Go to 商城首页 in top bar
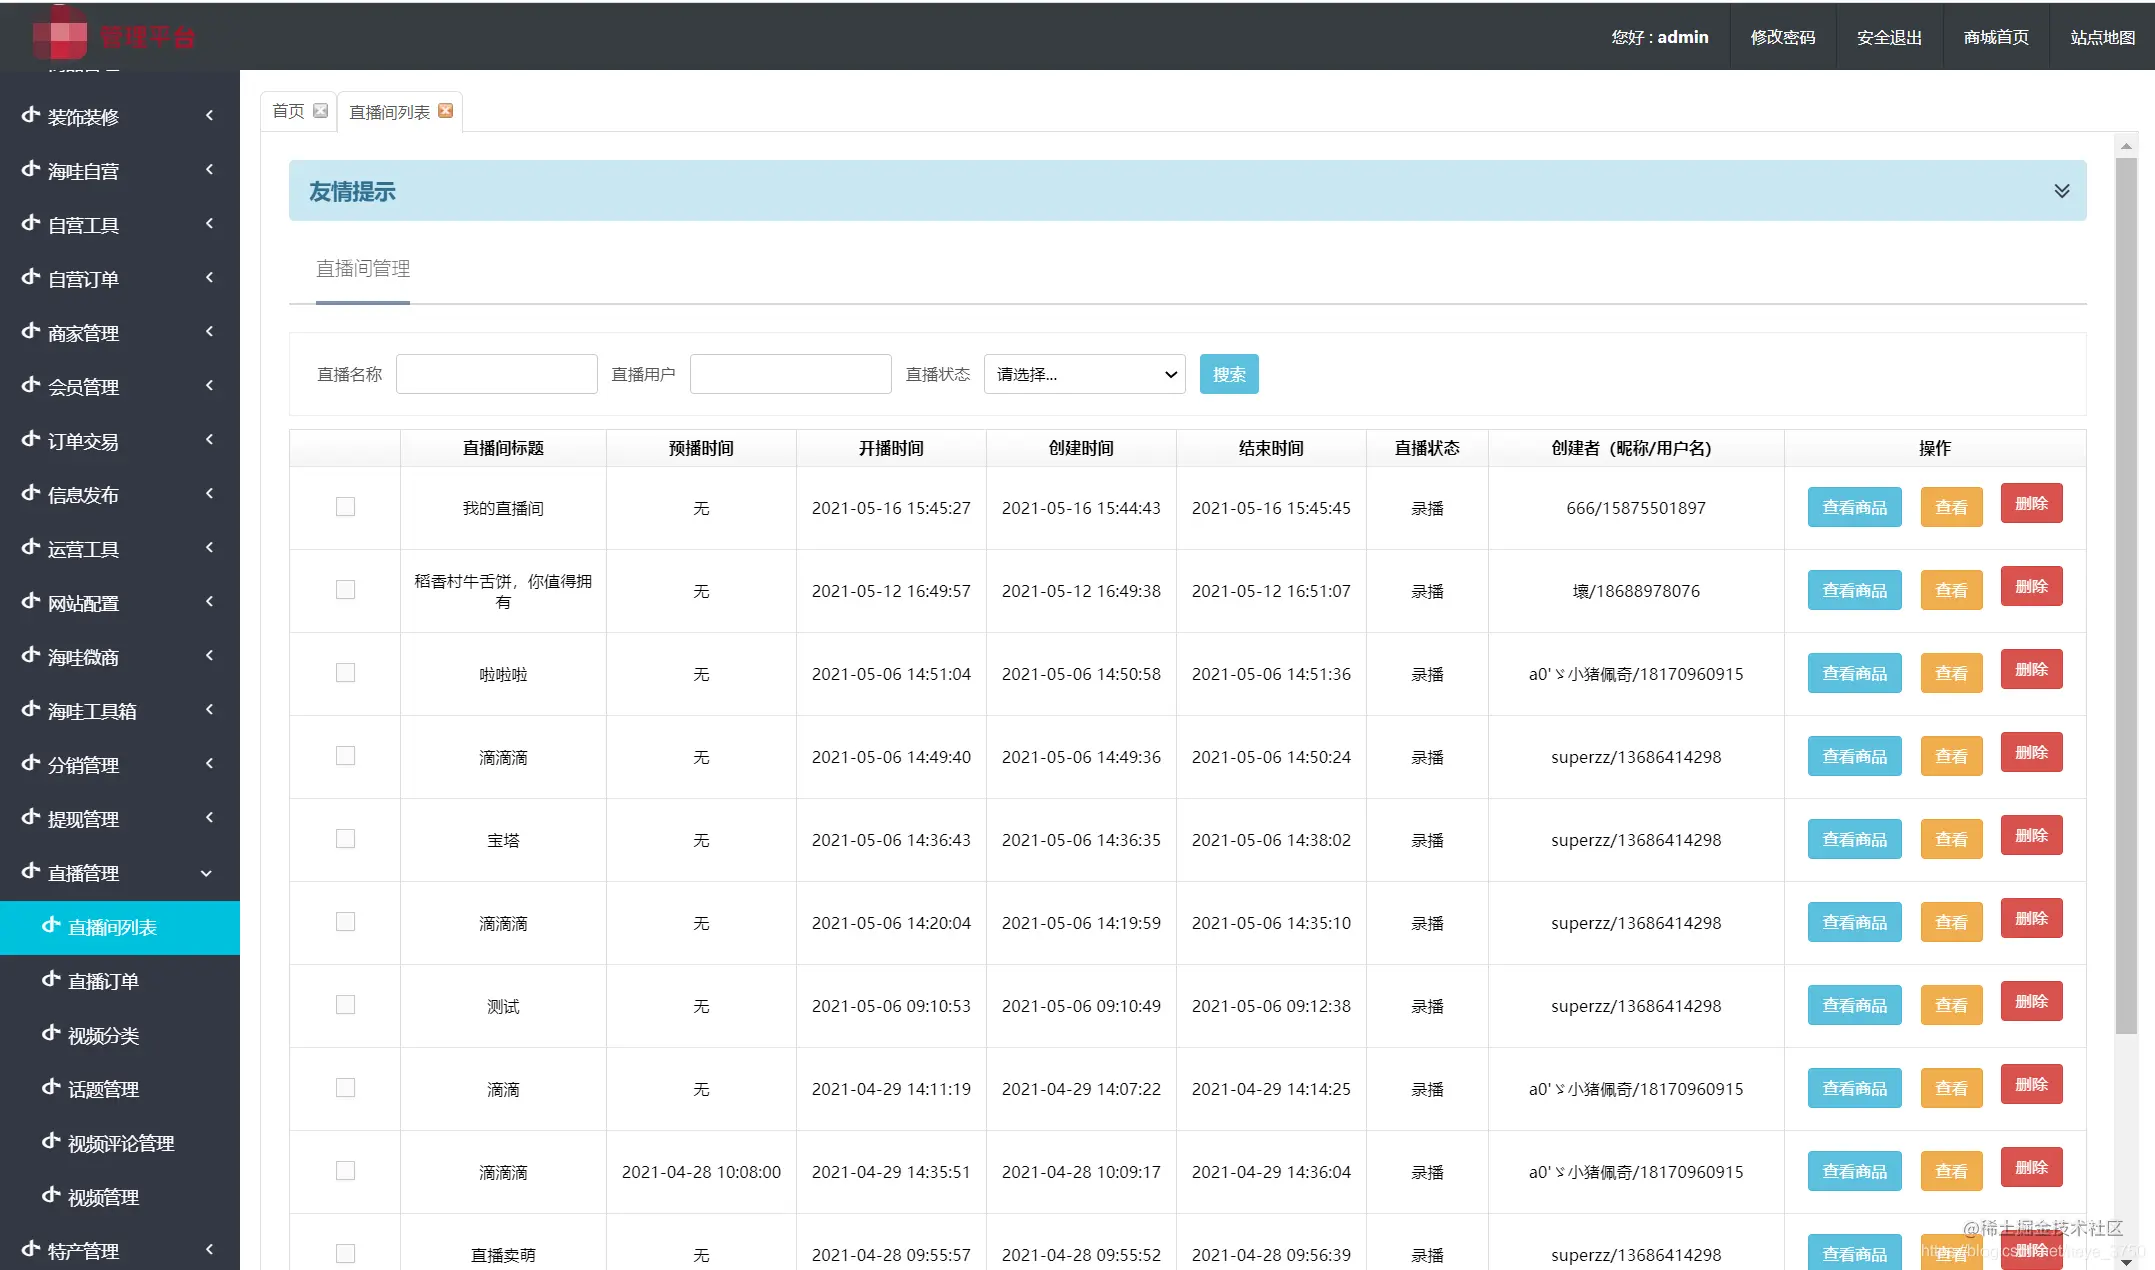 [x=1996, y=37]
